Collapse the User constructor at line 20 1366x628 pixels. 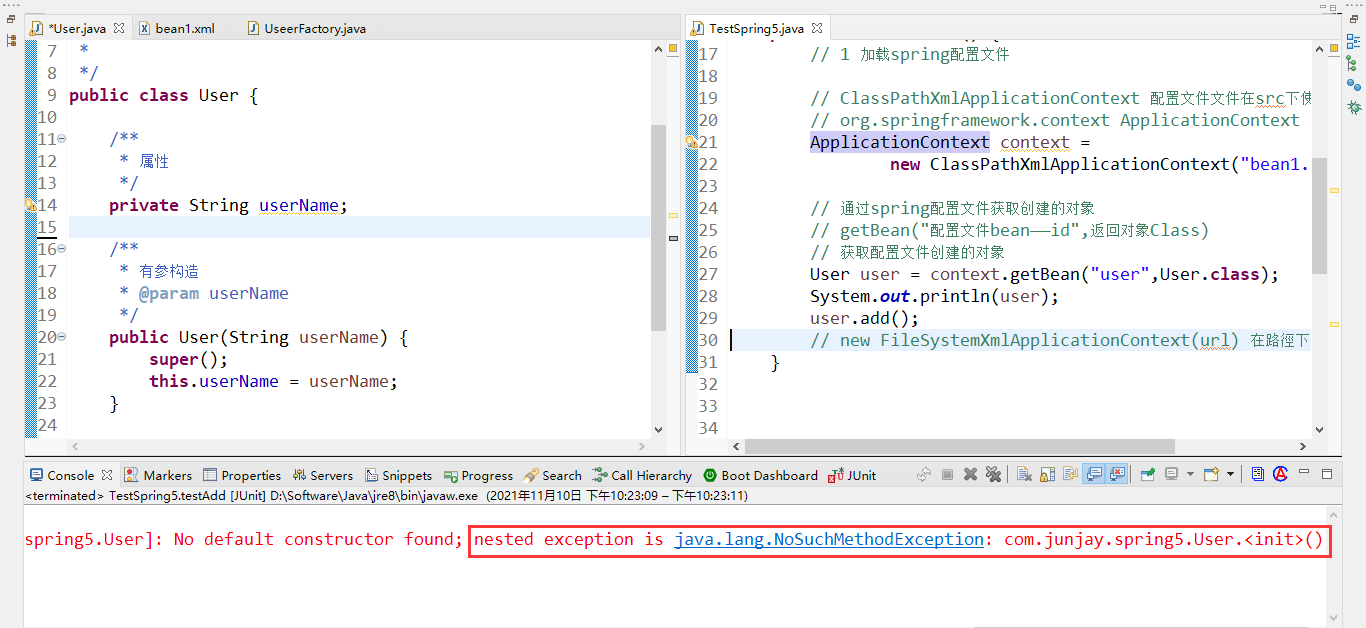pos(62,337)
